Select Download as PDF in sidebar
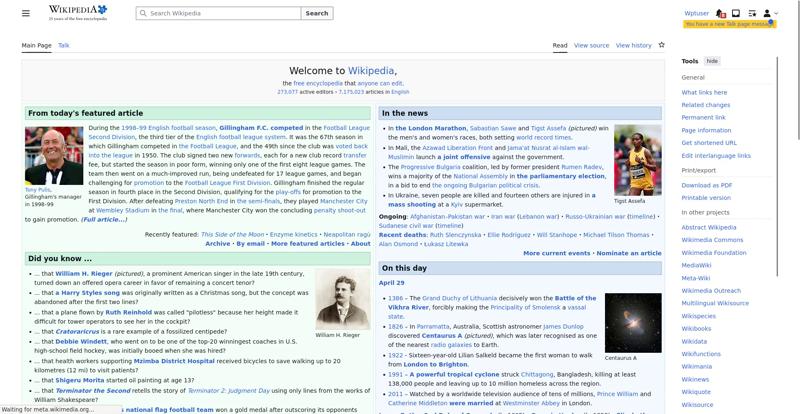This screenshot has width=800, height=414. pyautogui.click(x=707, y=185)
